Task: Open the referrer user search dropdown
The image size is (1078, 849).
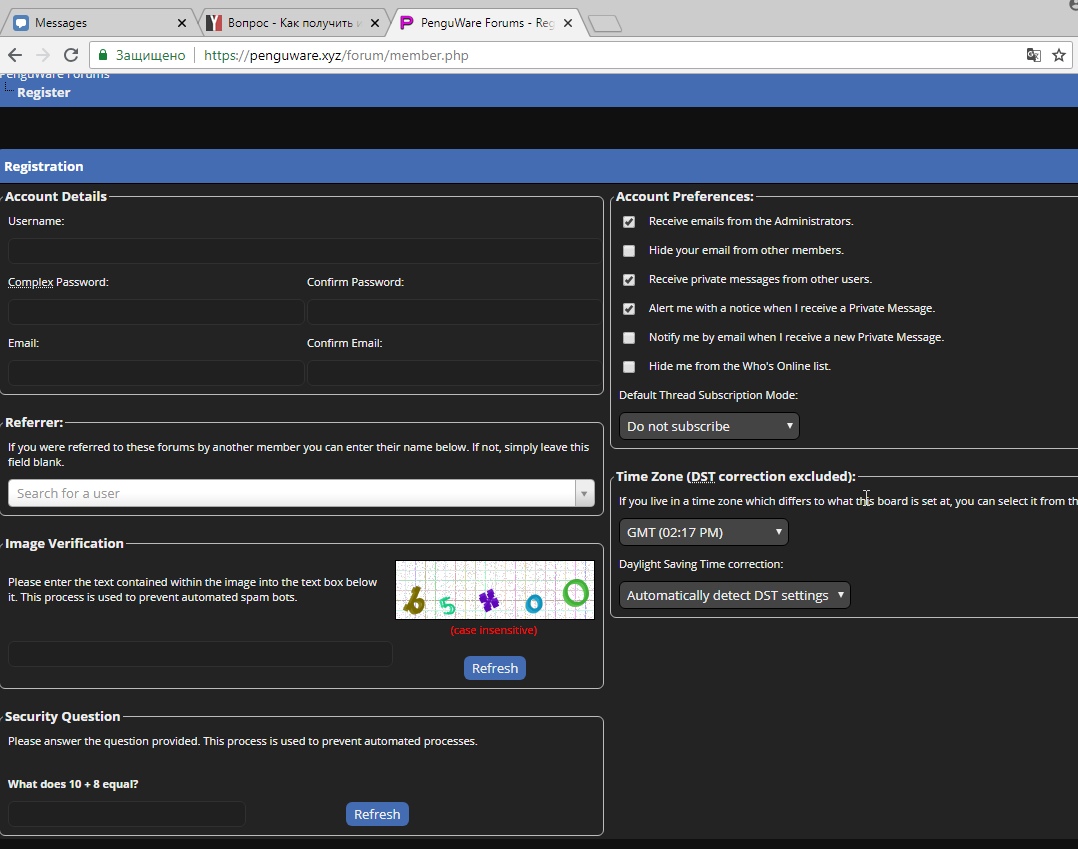Action: (584, 493)
